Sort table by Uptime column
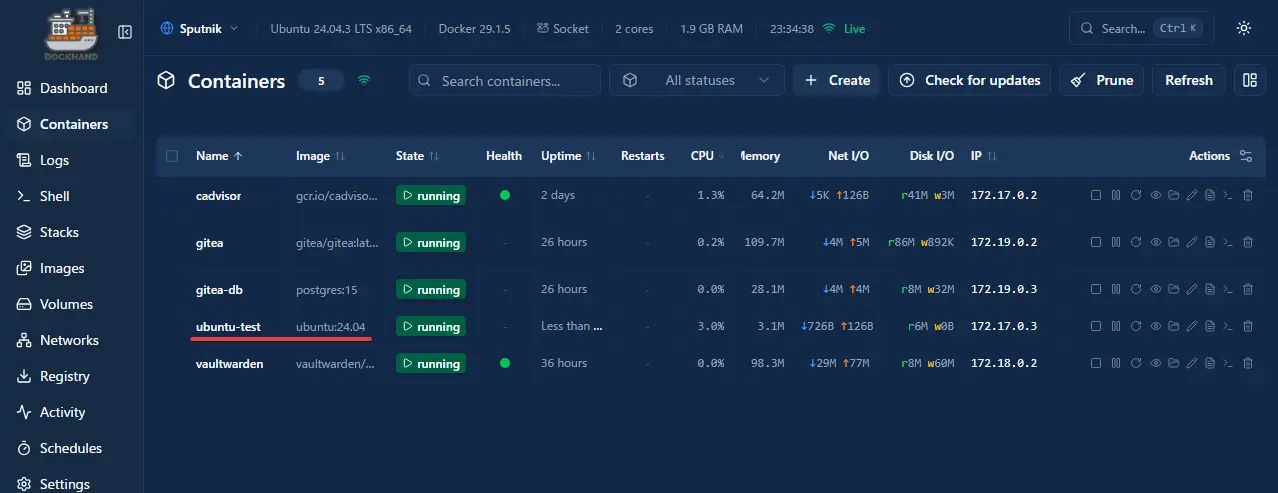1278x493 pixels. point(568,156)
